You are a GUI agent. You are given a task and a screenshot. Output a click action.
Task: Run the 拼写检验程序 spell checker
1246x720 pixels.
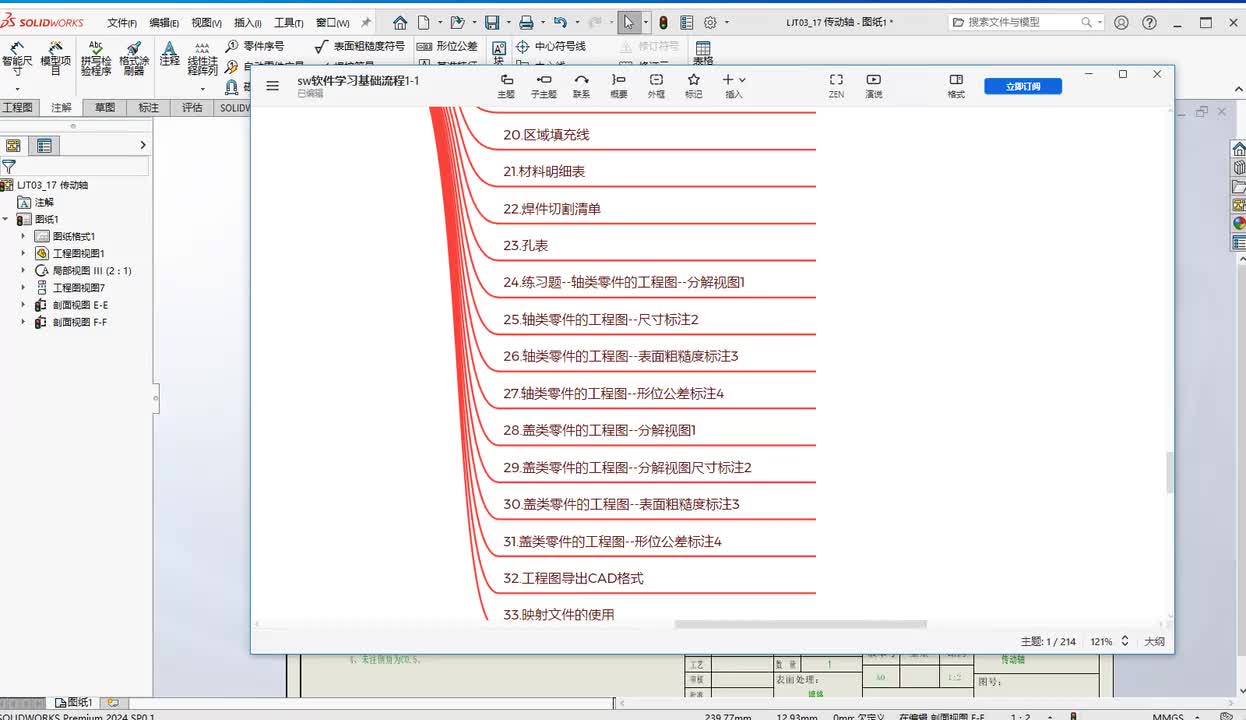[x=96, y=59]
